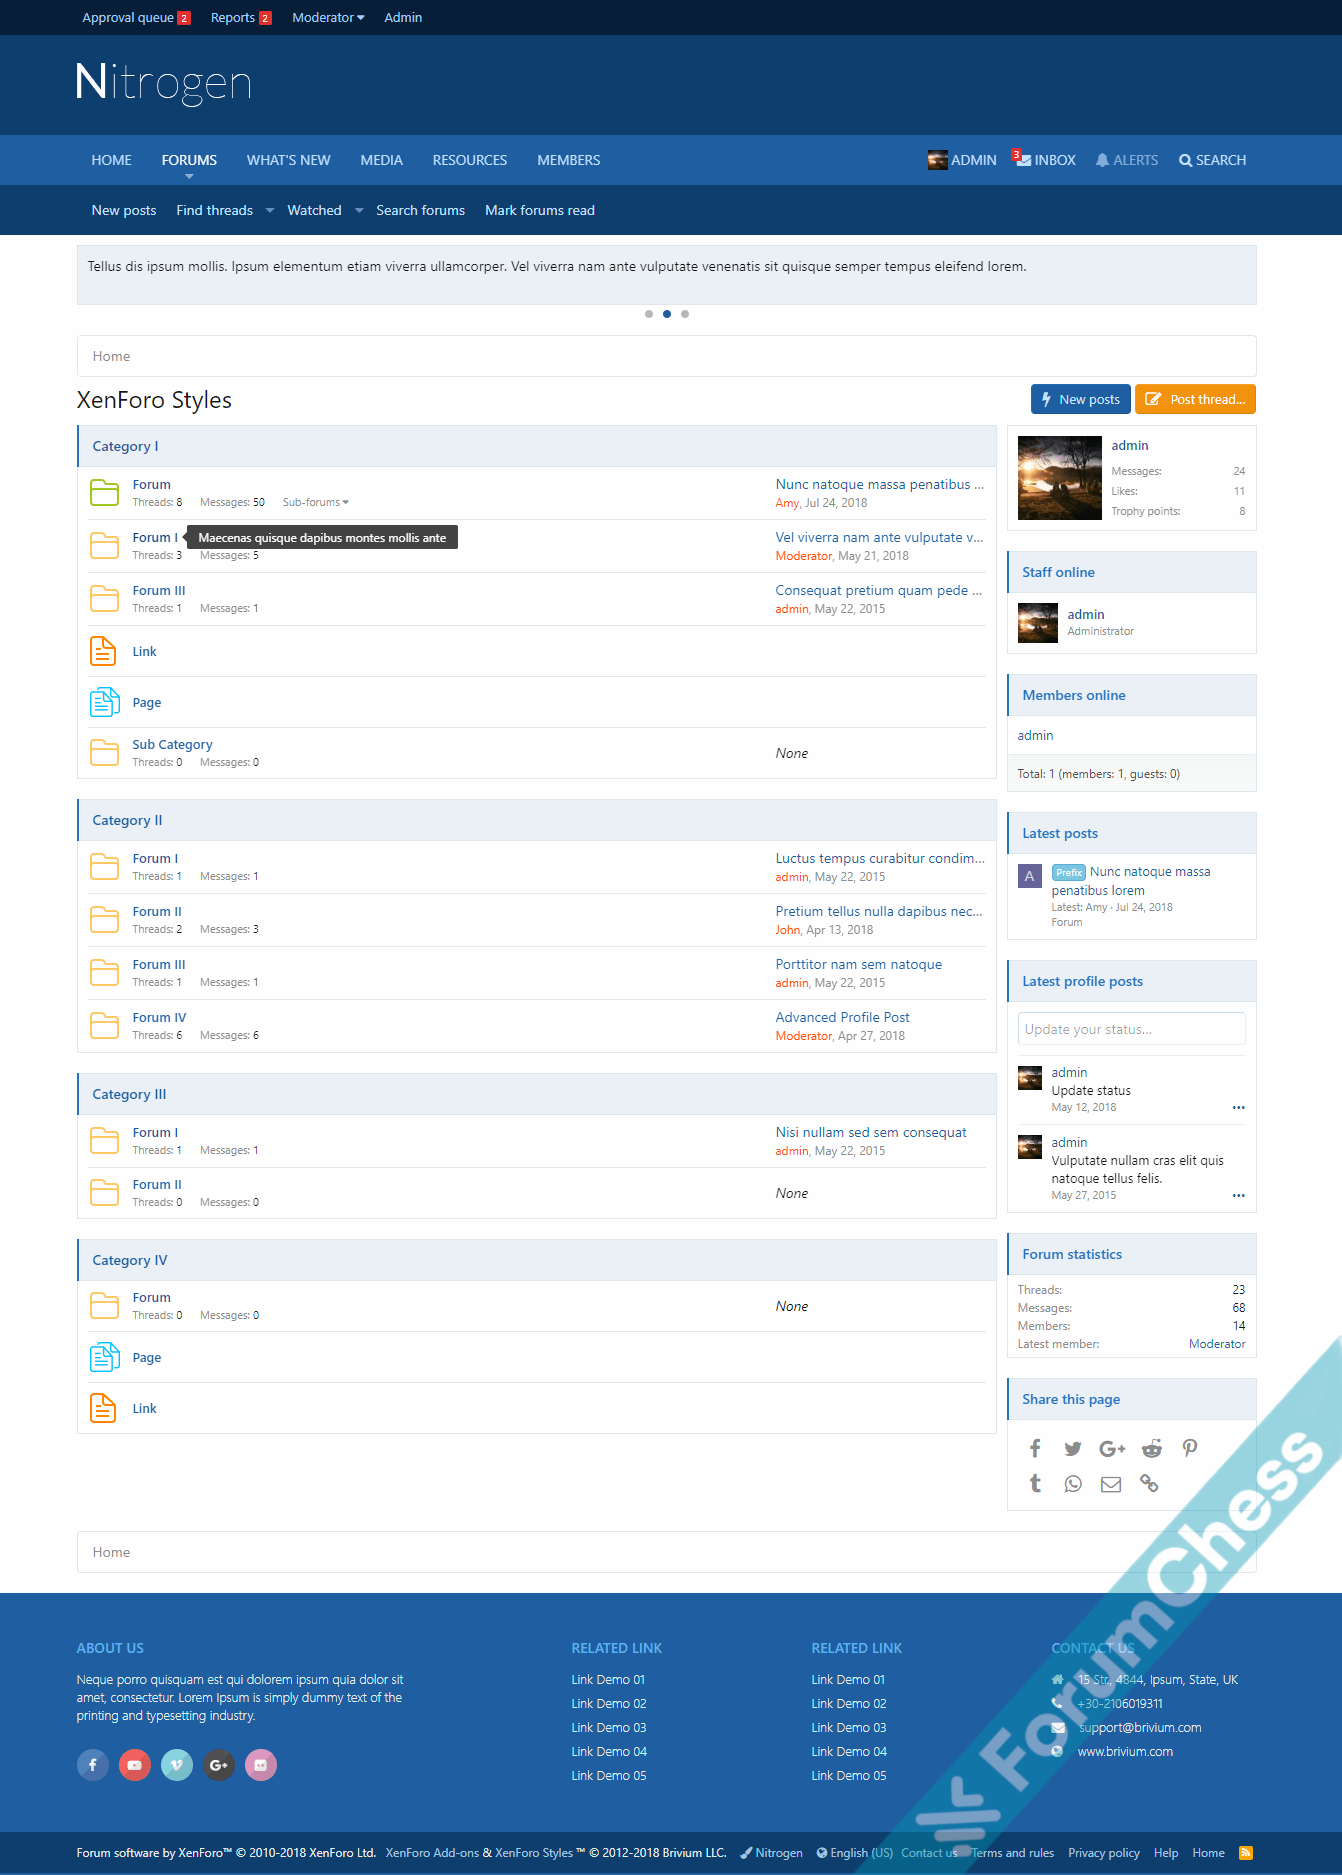Open the Watched dropdown arrow
Image resolution: width=1342 pixels, height=1875 pixels.
[x=359, y=210]
